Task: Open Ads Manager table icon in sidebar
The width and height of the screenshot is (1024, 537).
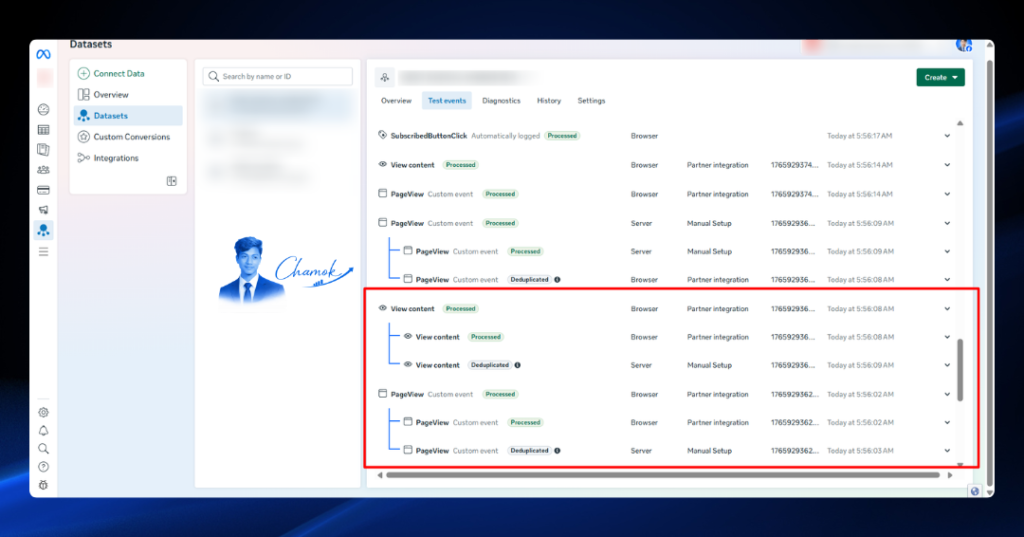Action: (43, 129)
